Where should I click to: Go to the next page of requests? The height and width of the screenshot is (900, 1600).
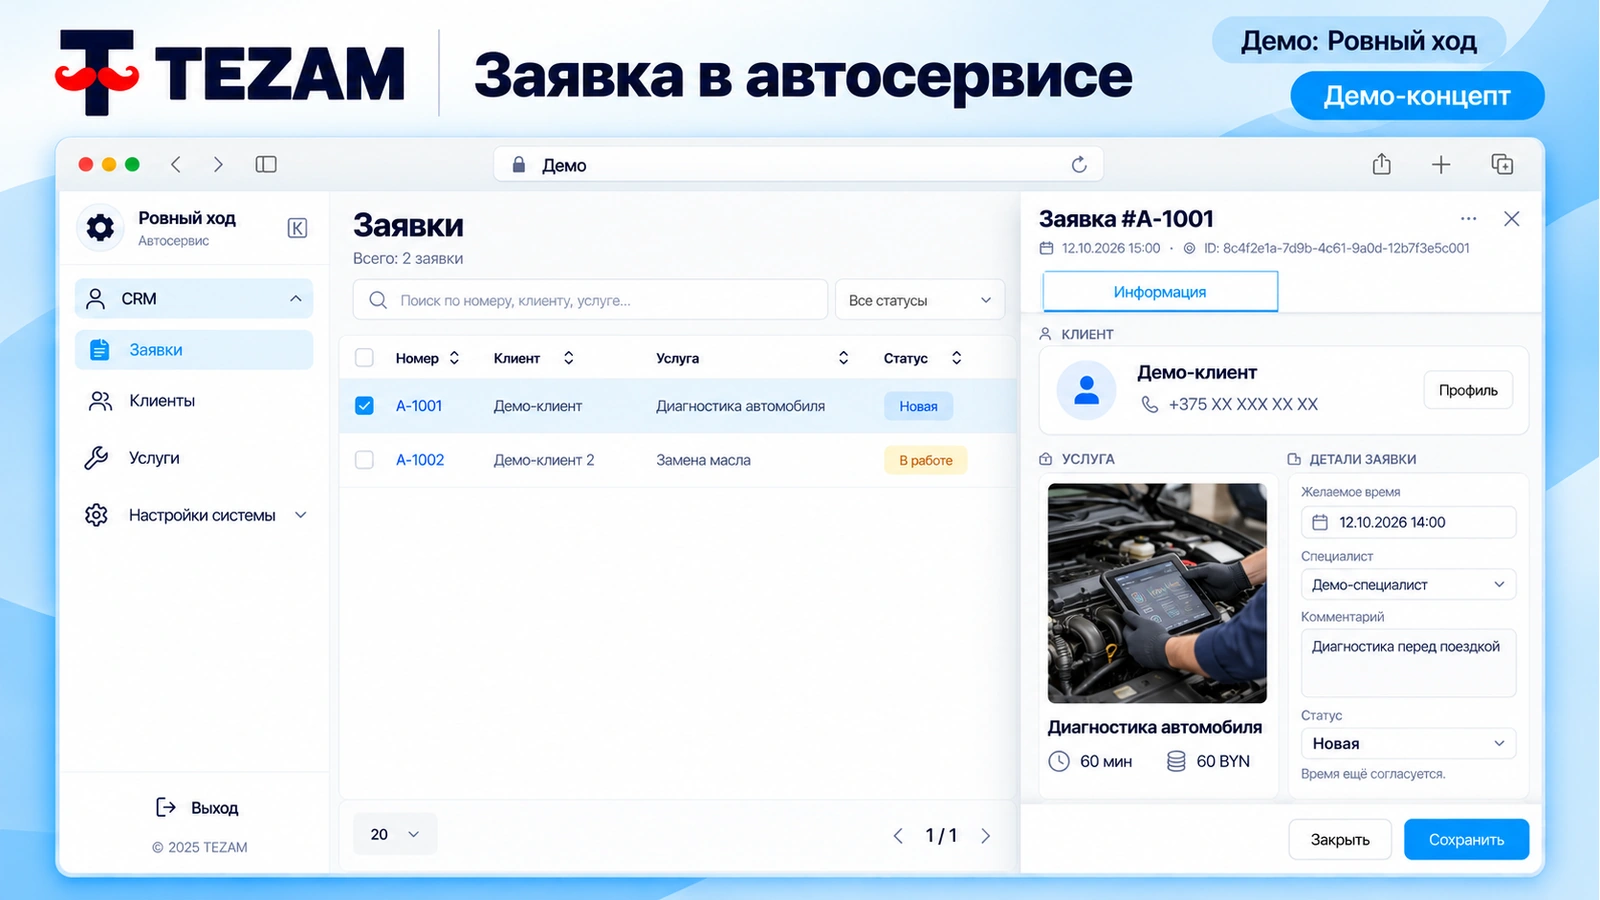coord(986,836)
